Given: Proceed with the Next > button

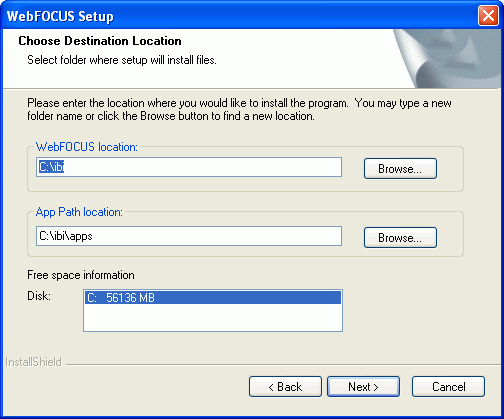Looking at the screenshot, I should 363,387.
